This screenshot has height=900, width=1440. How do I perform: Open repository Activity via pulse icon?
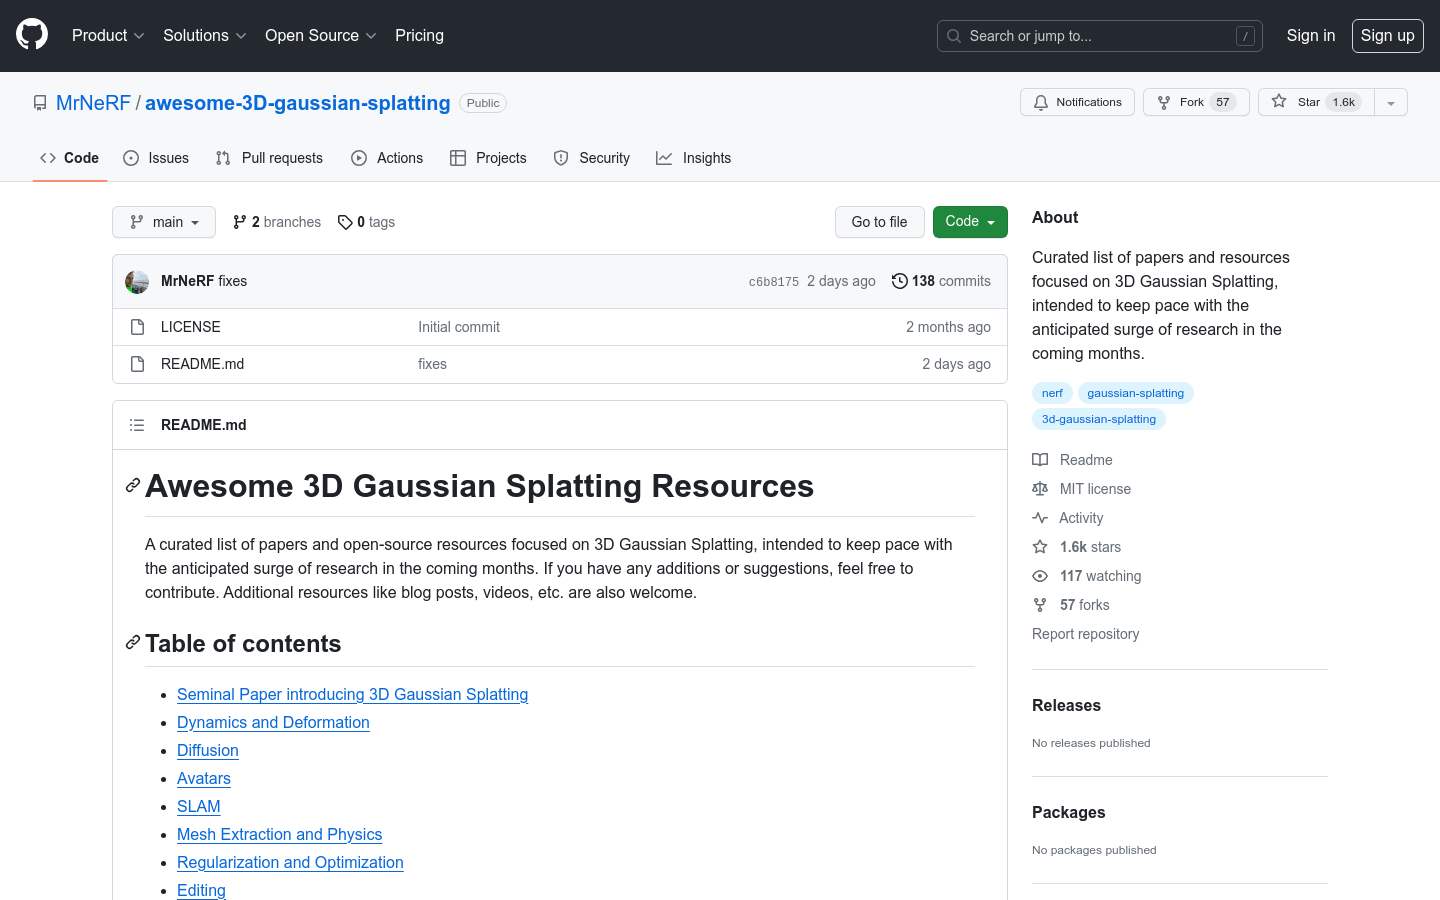point(1040,517)
